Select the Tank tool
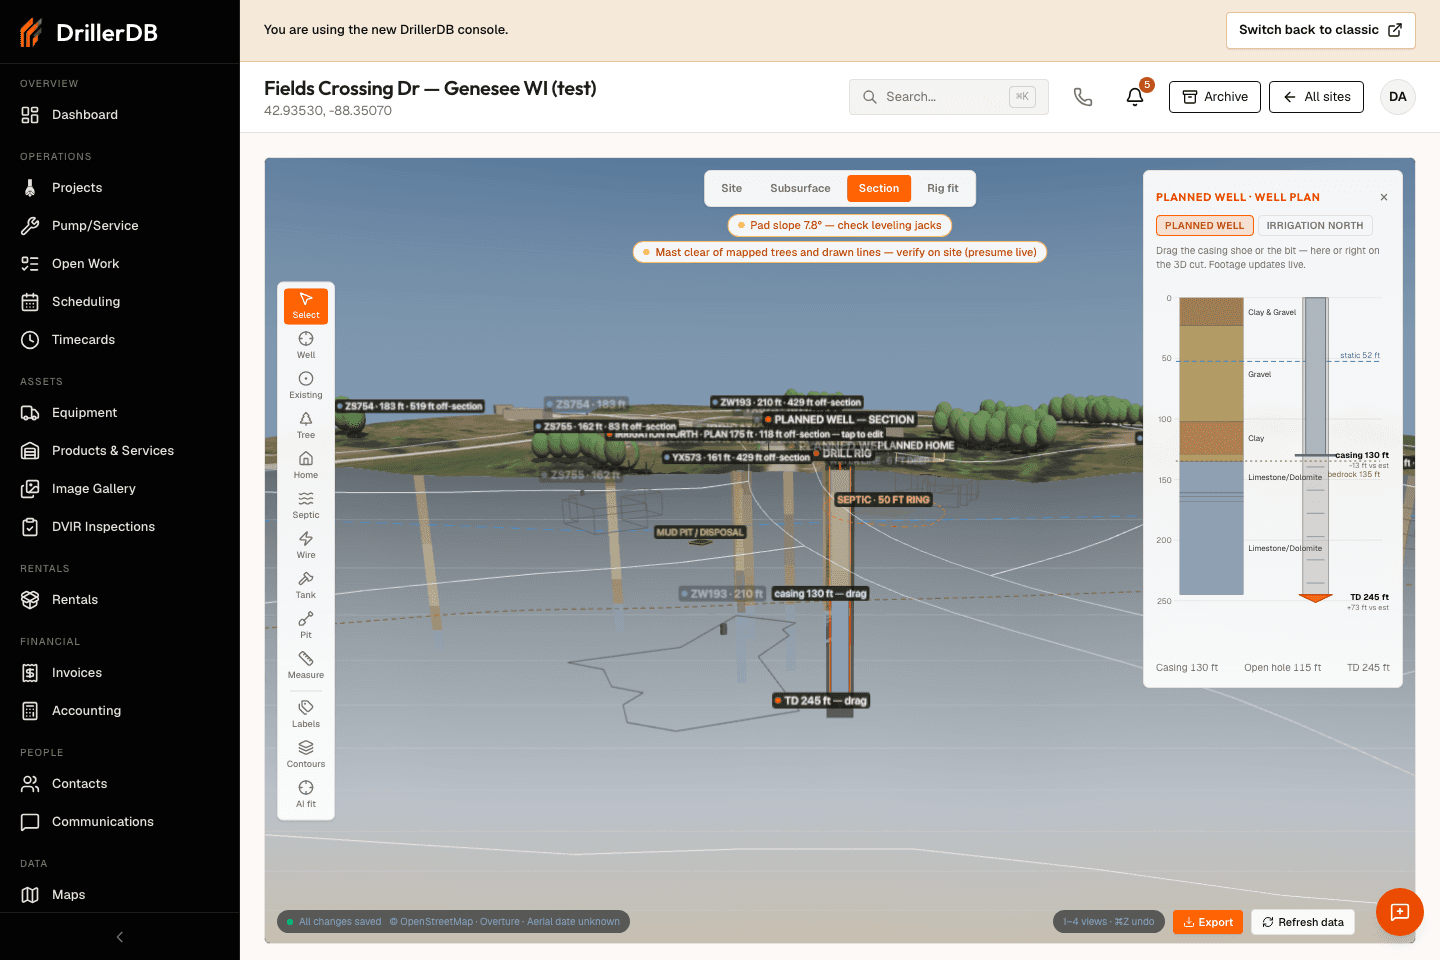This screenshot has height=960, width=1440. (x=306, y=586)
